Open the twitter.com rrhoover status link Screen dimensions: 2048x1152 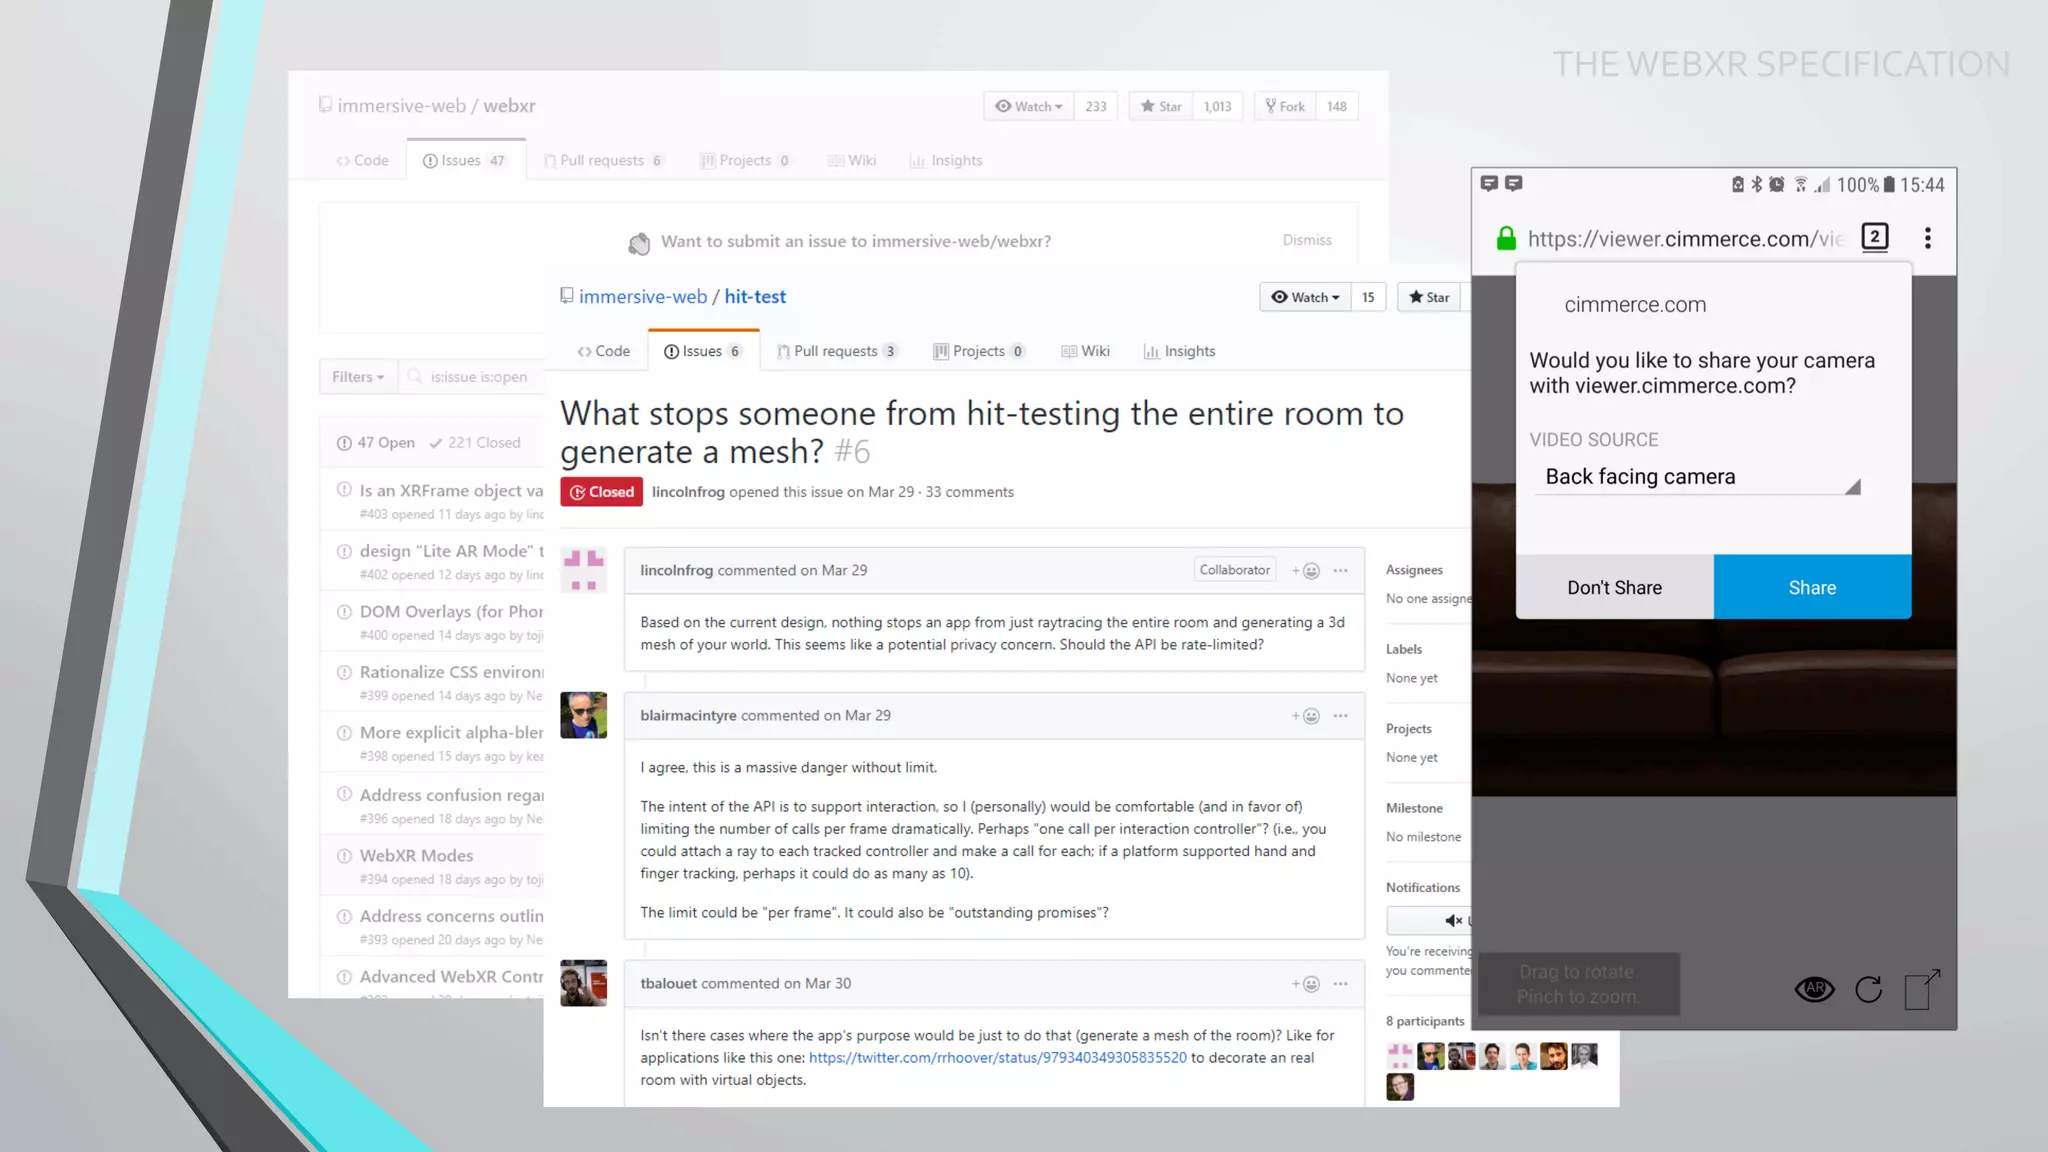(x=997, y=1057)
